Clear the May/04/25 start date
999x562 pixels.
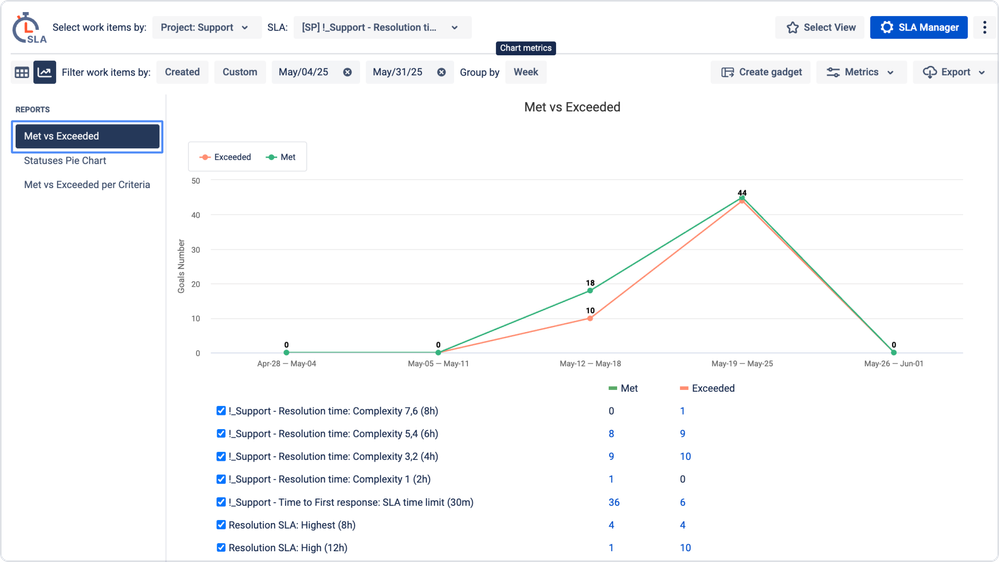[347, 72]
